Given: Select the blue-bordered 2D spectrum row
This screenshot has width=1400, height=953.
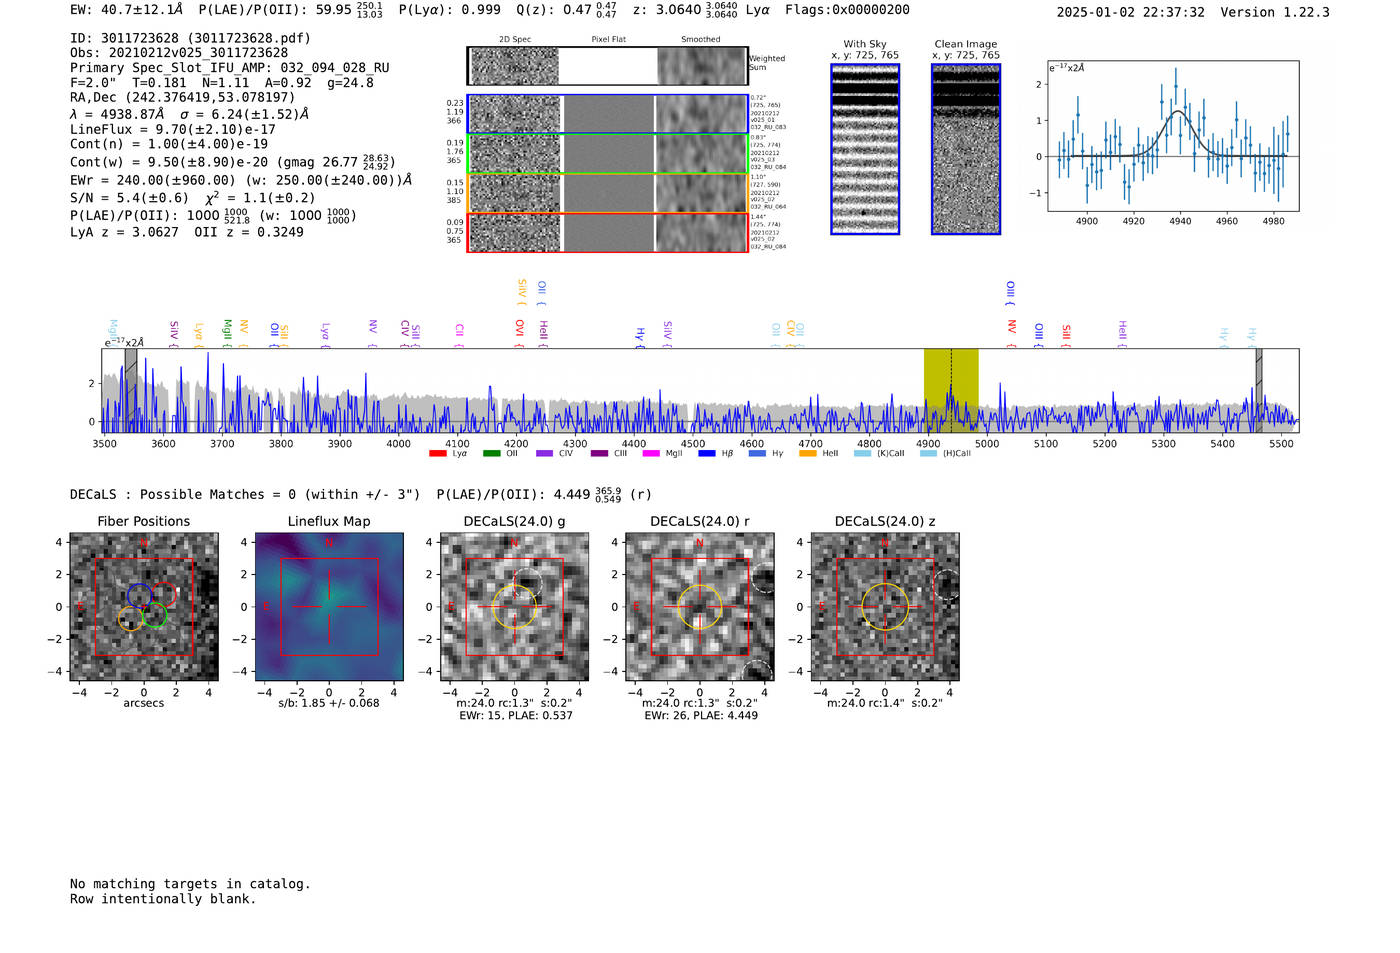Looking at the screenshot, I should (608, 114).
